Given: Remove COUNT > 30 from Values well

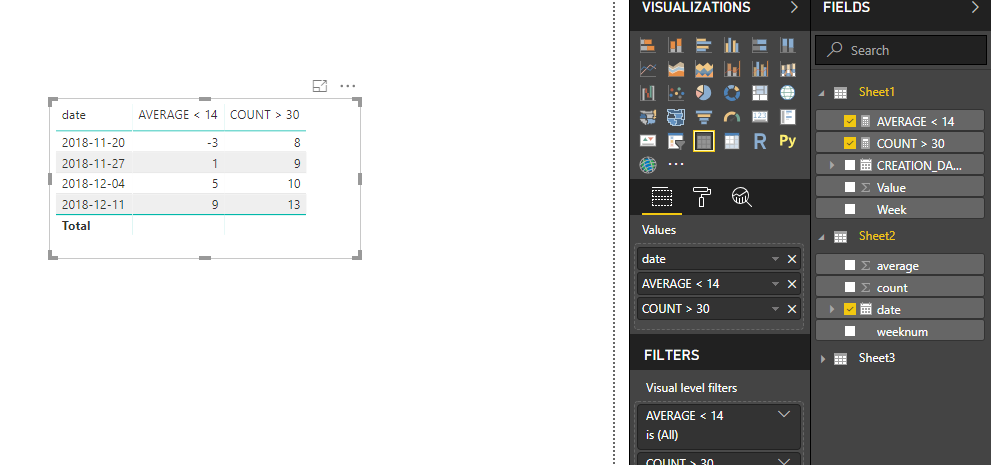Looking at the screenshot, I should 792,309.
